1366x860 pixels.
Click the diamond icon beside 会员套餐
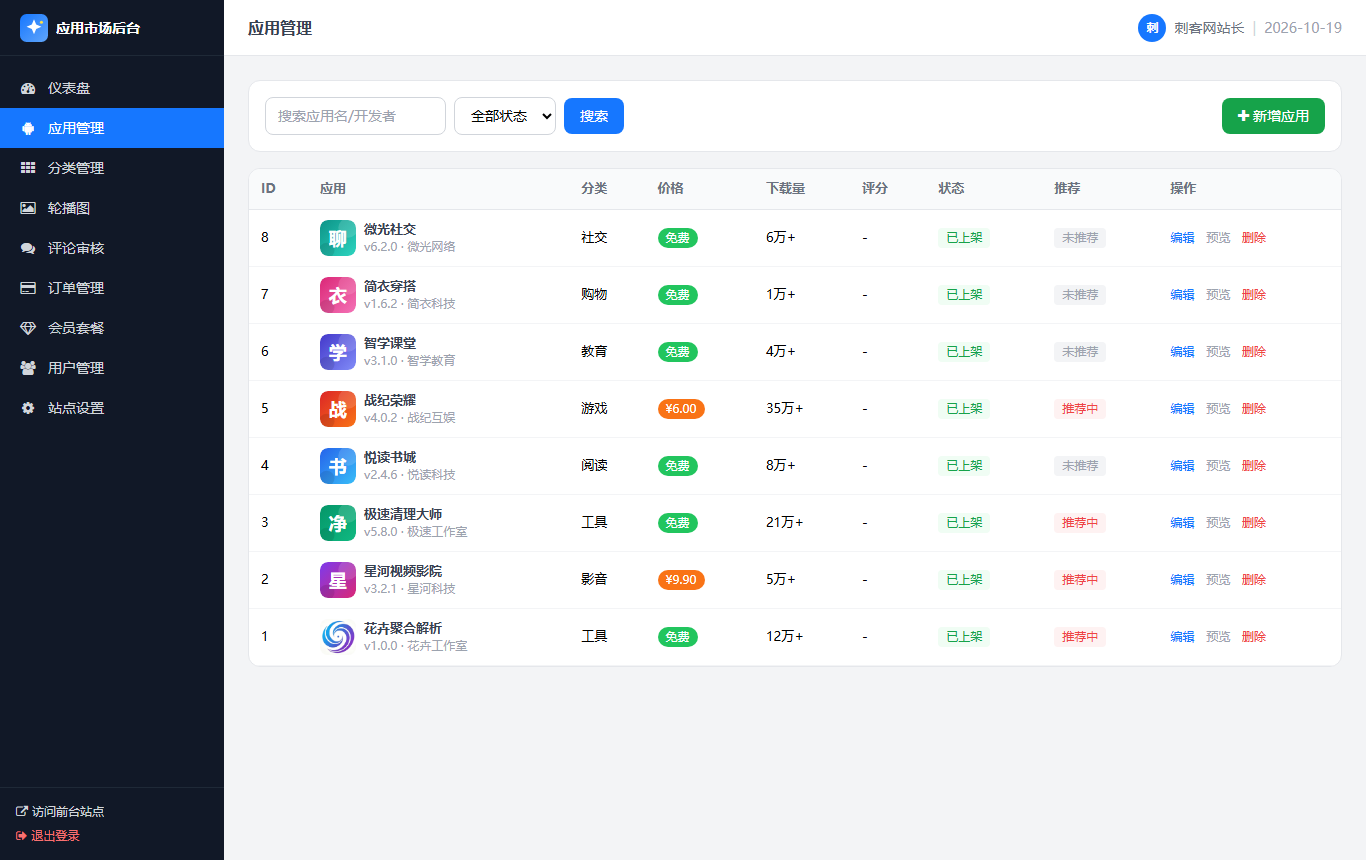tap(28, 328)
